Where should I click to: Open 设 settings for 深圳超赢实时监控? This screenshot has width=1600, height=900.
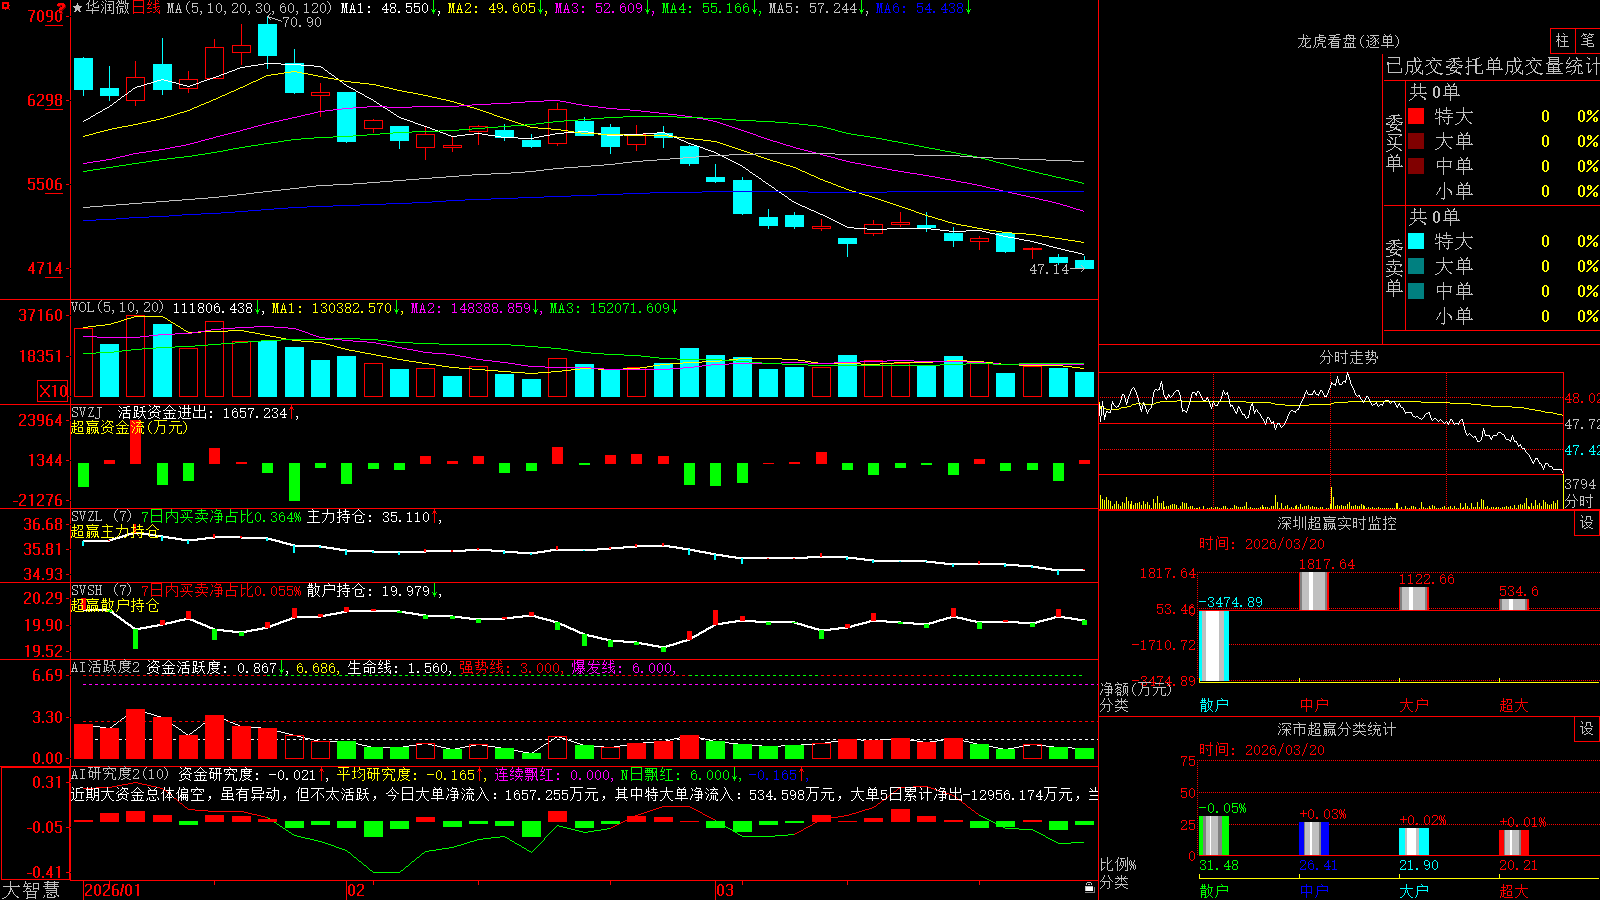[x=1587, y=523]
